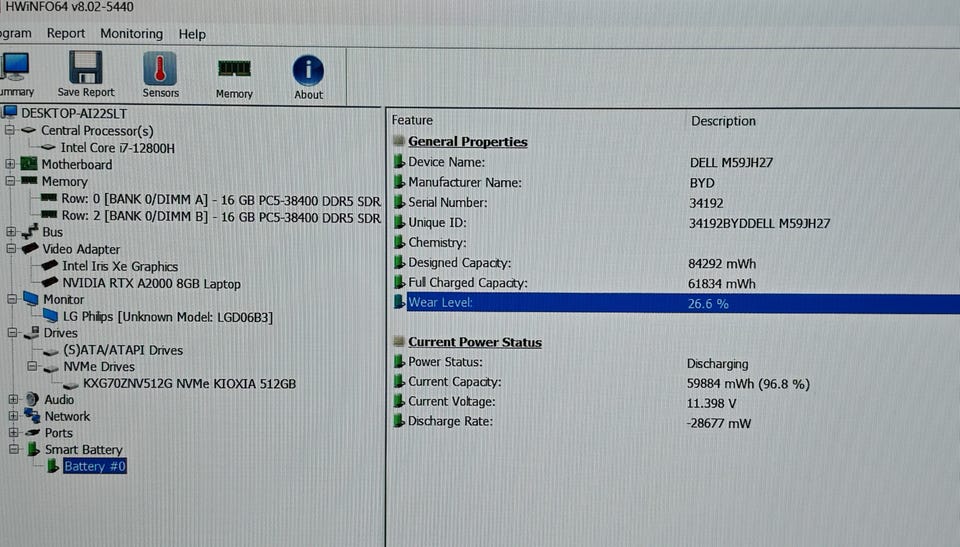The width and height of the screenshot is (960, 547).
Task: Open the Save Report toolbar icon
Action: (x=85, y=67)
